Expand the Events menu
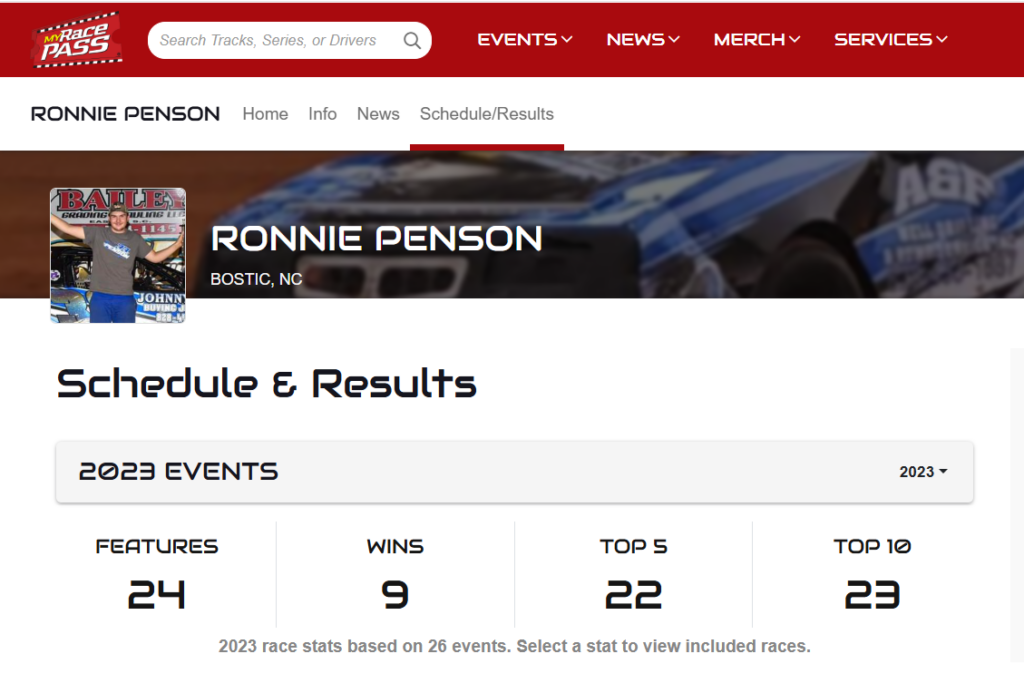 pyautogui.click(x=525, y=40)
